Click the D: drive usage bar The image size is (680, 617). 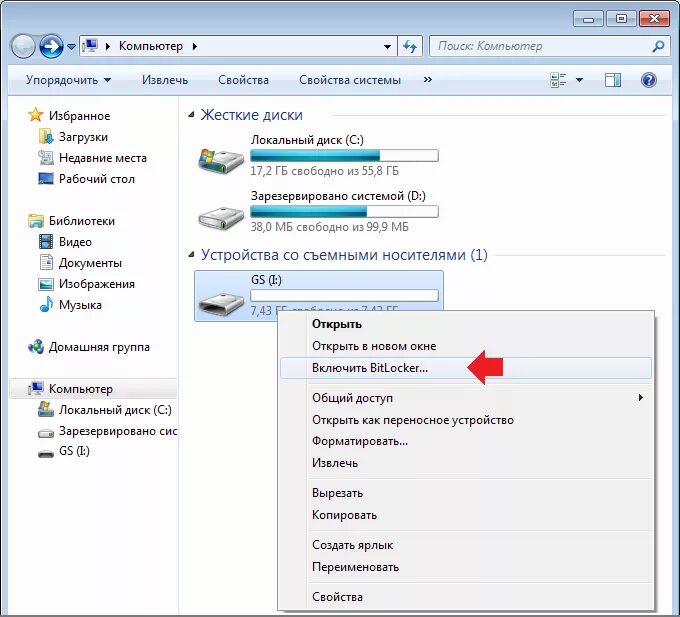pyautogui.click(x=344, y=212)
